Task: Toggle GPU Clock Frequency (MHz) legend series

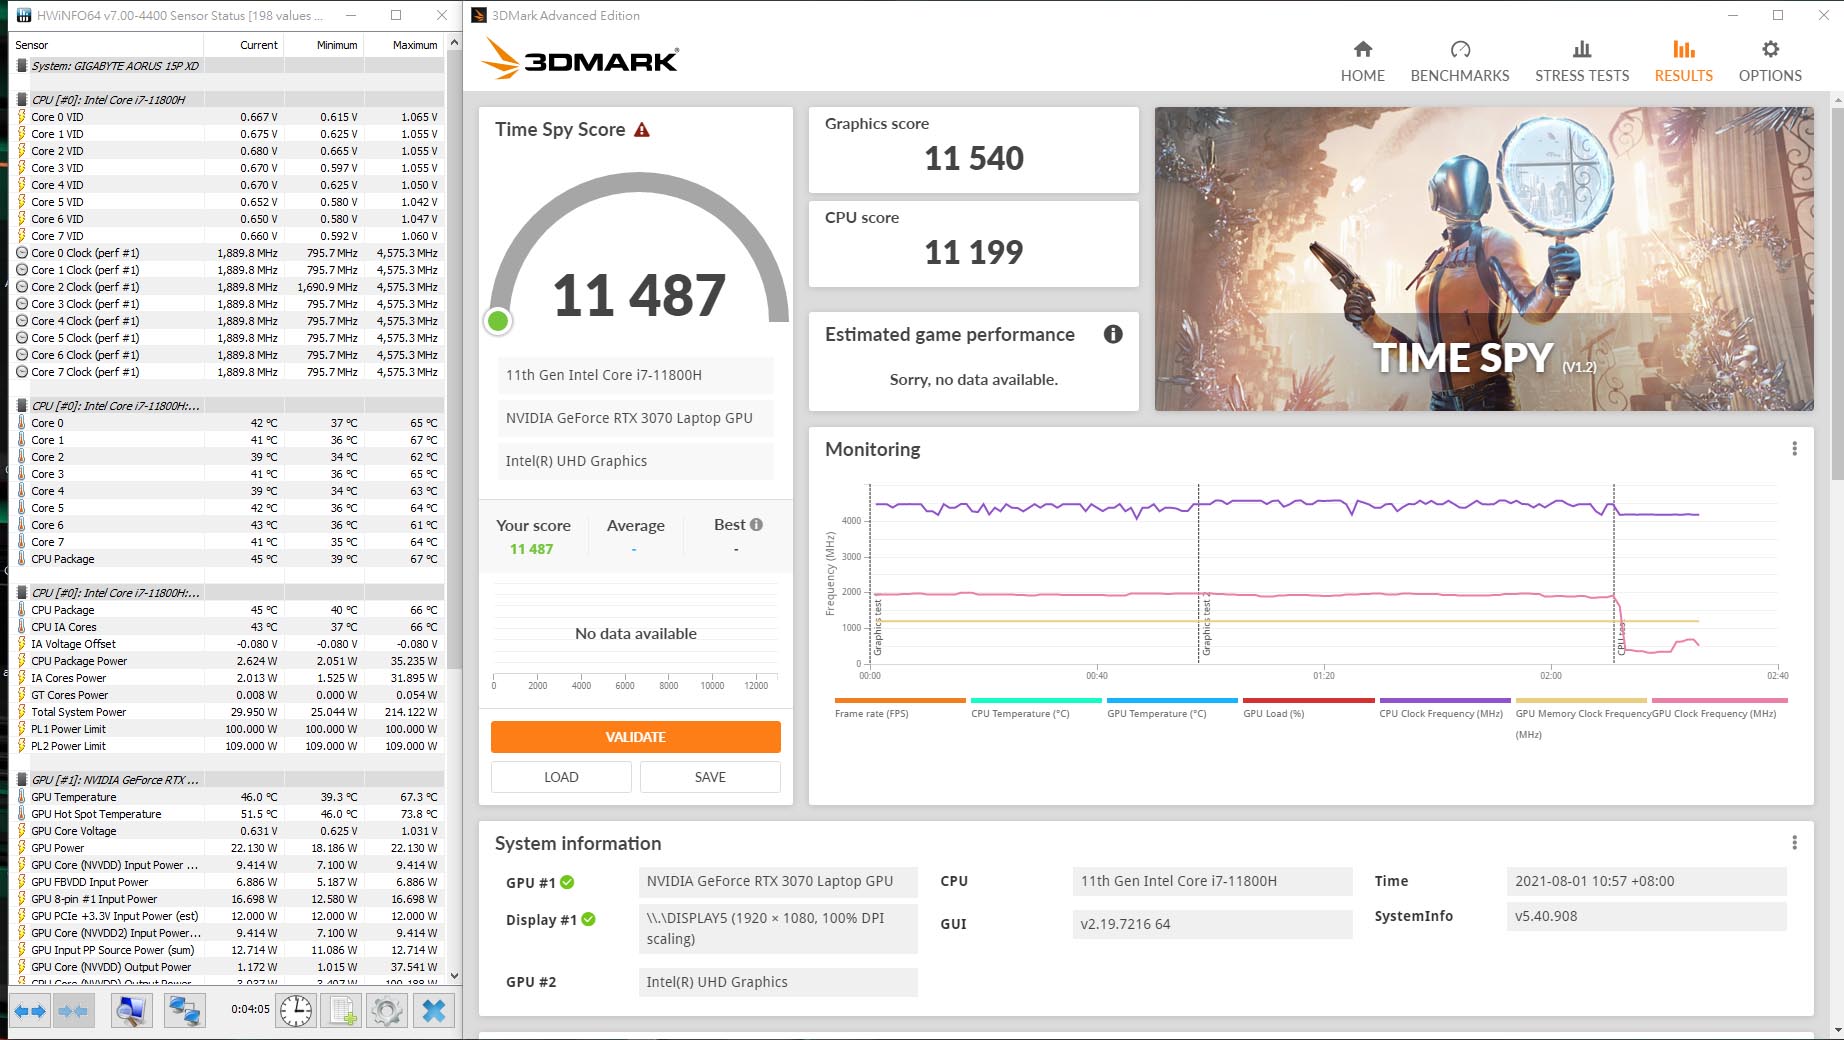Action: point(1718,708)
